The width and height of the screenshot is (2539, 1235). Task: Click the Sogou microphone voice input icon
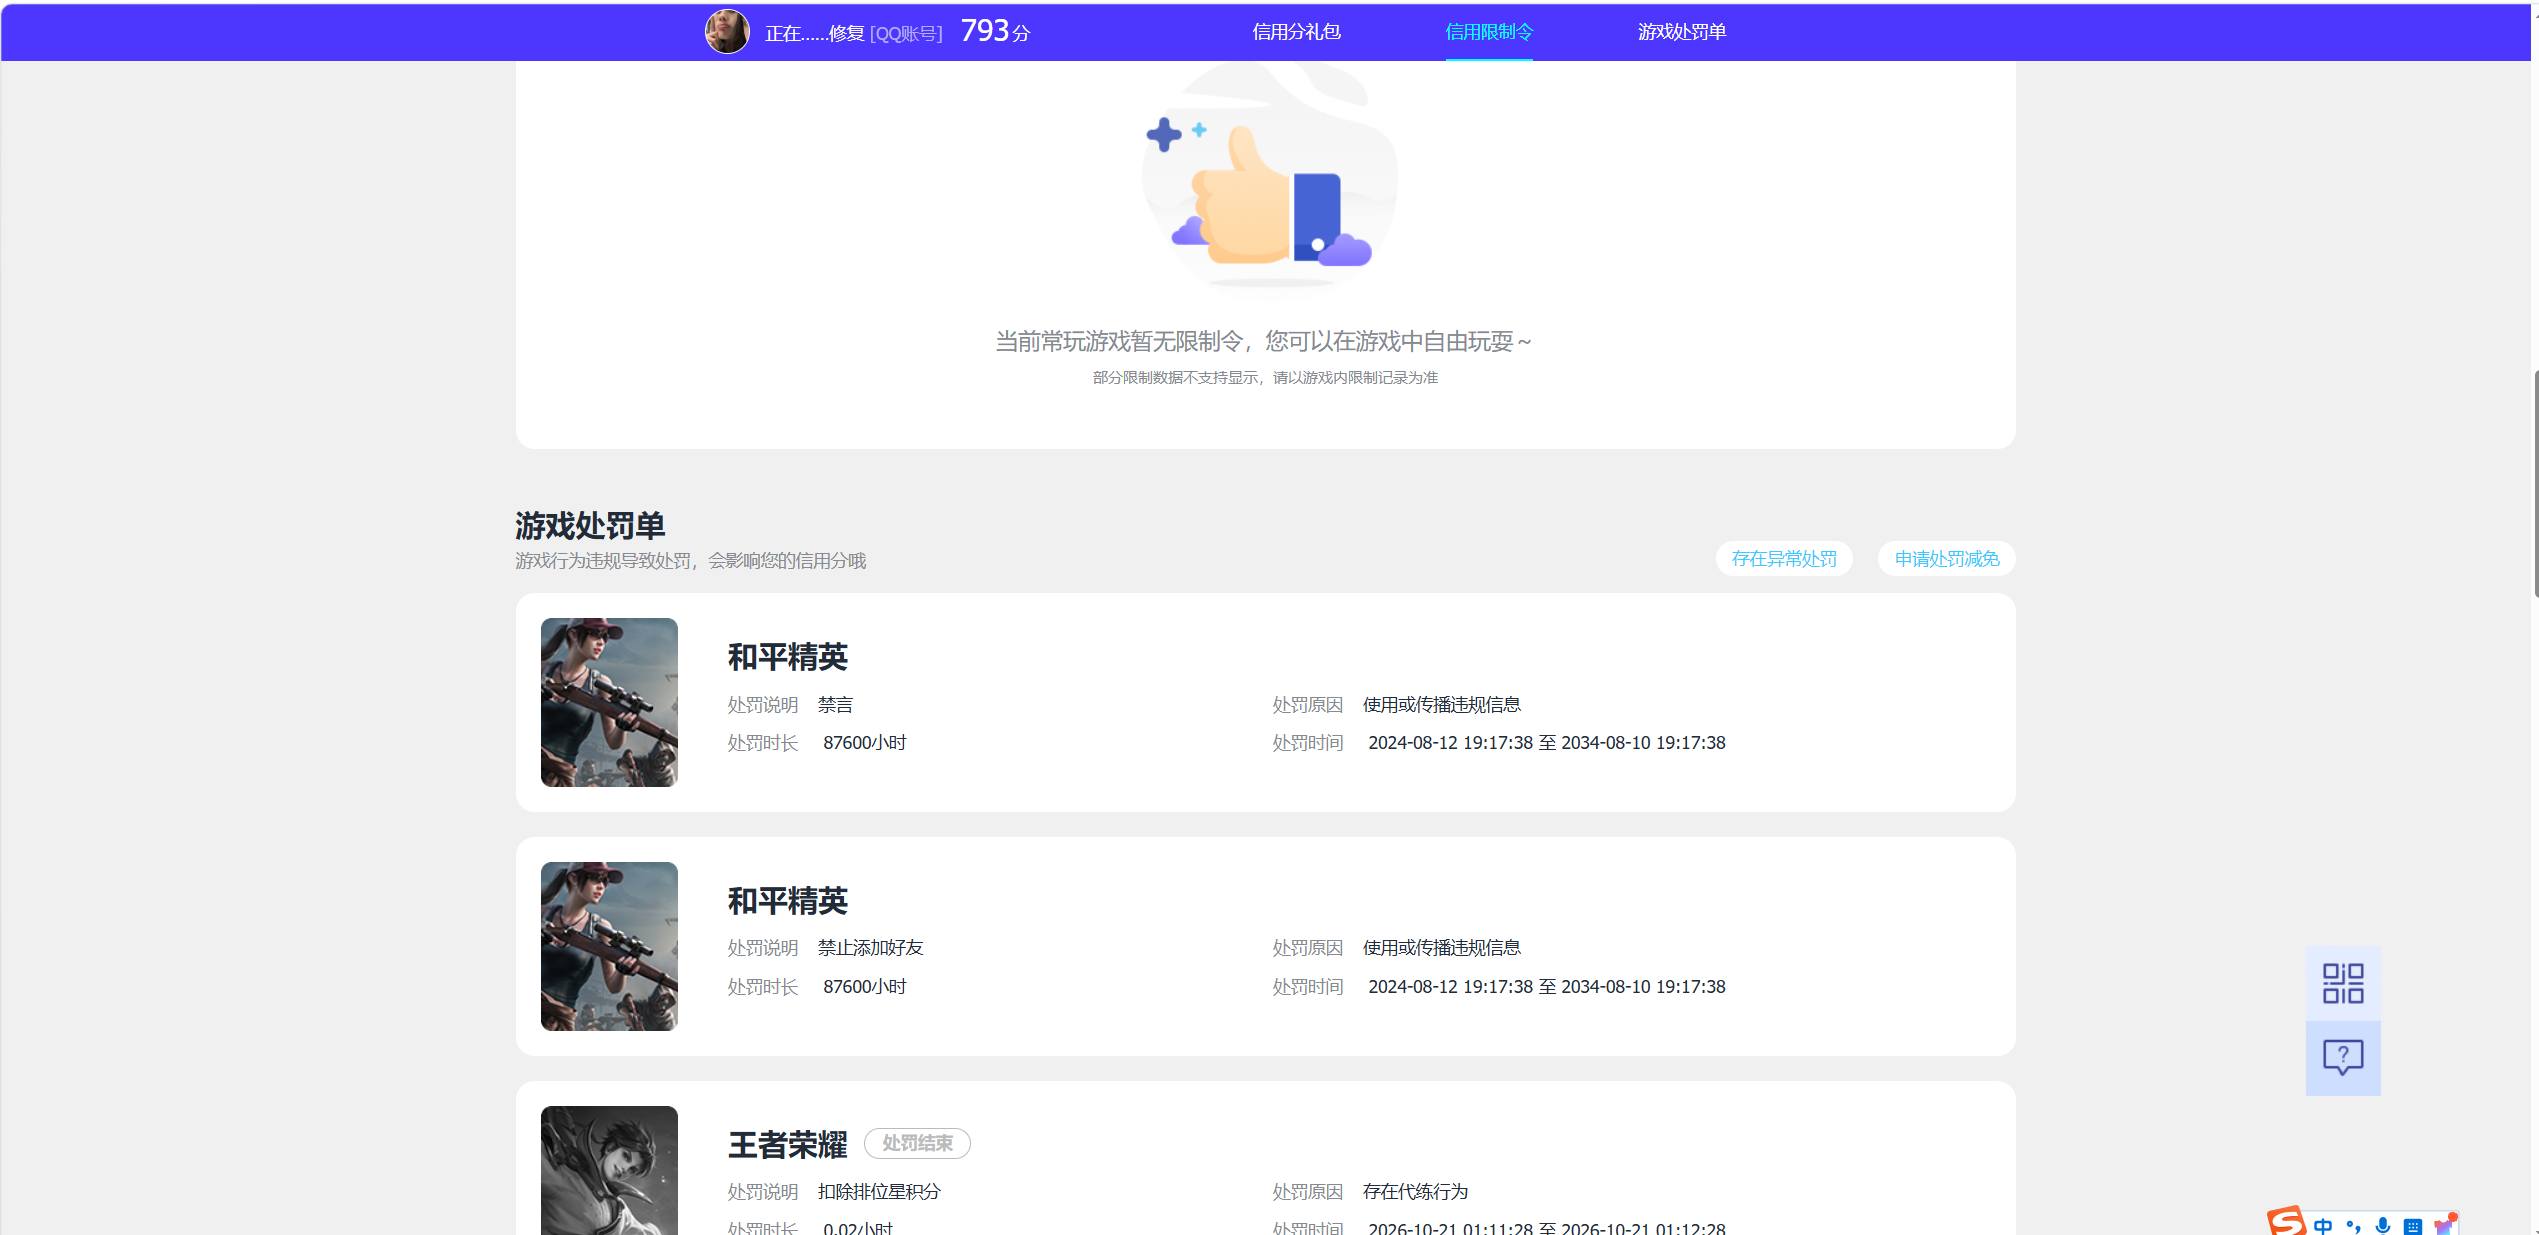(2383, 1225)
